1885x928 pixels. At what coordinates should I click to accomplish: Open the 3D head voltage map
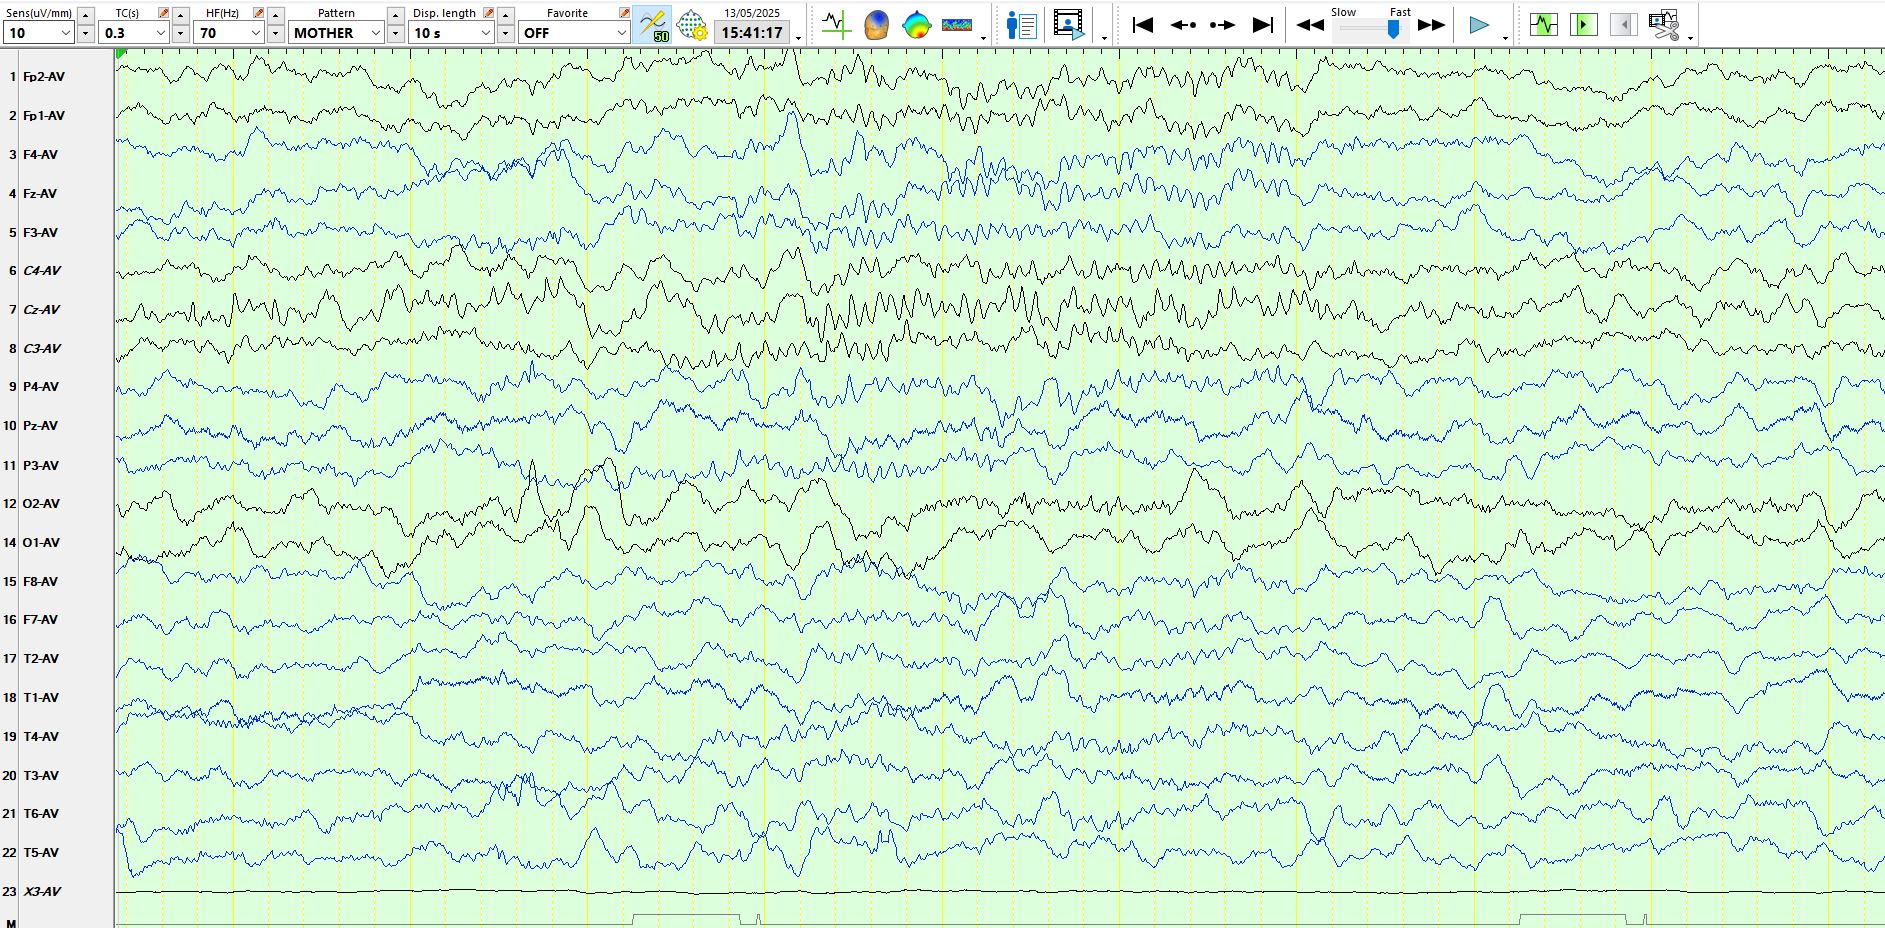point(876,25)
